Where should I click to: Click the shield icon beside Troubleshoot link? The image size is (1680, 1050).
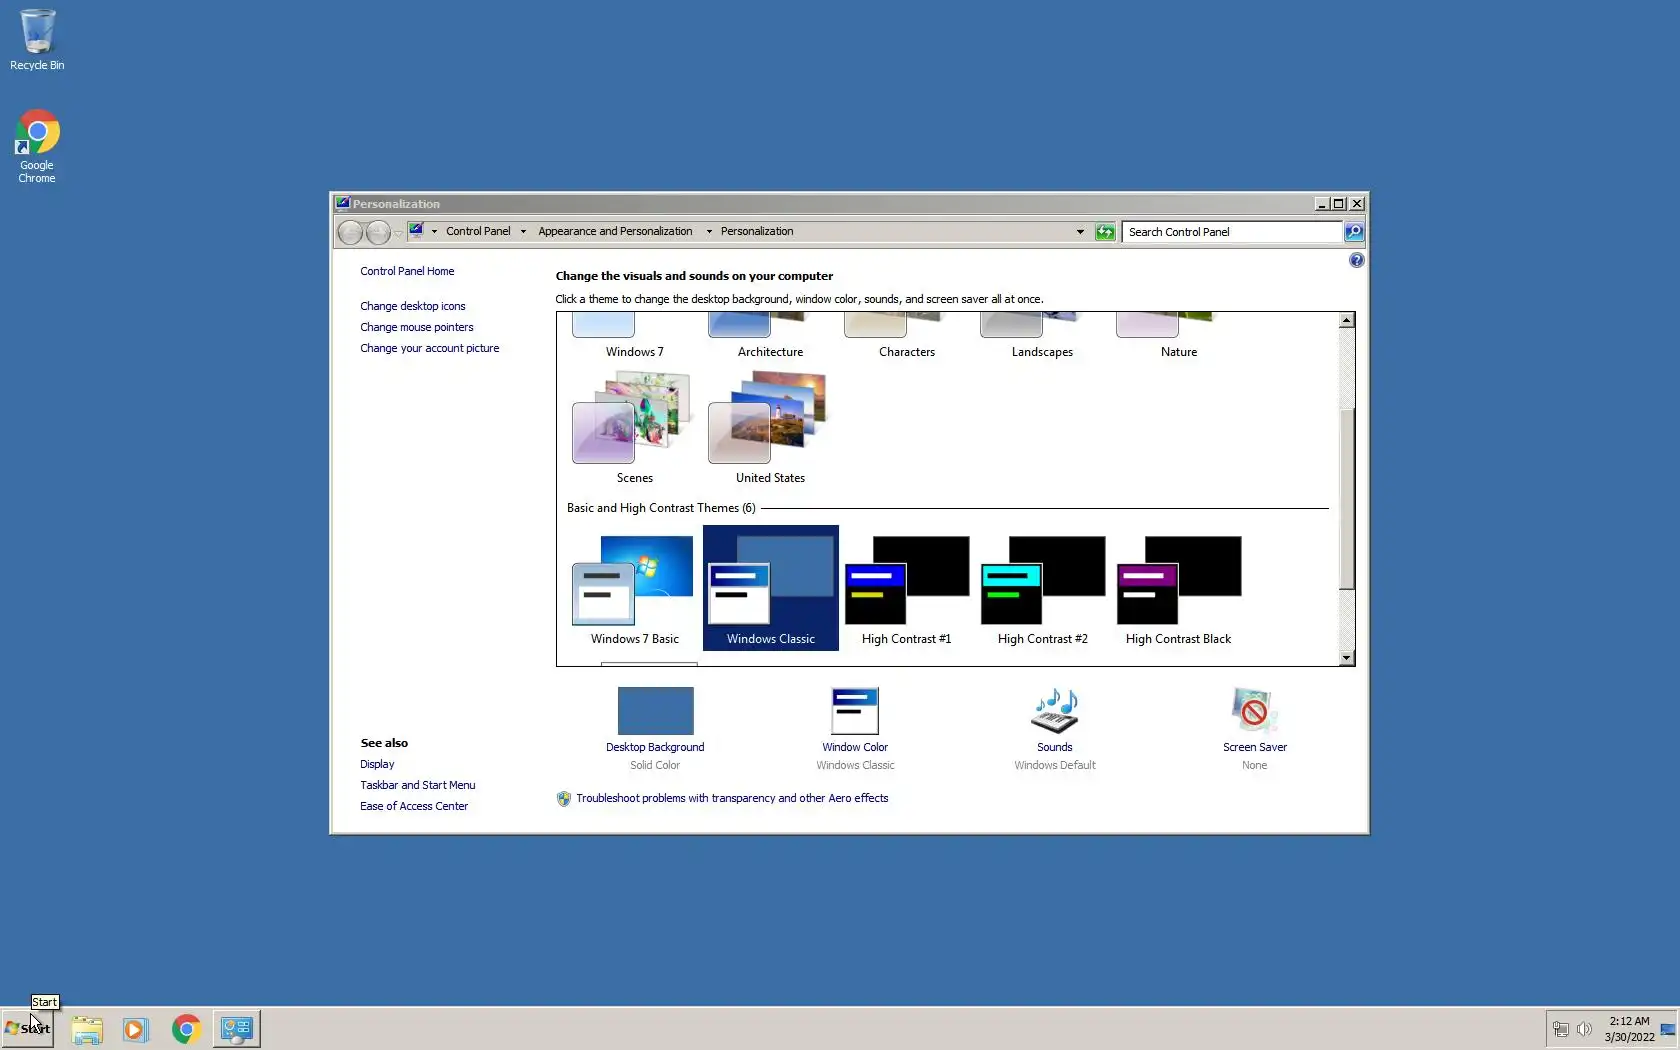point(564,798)
